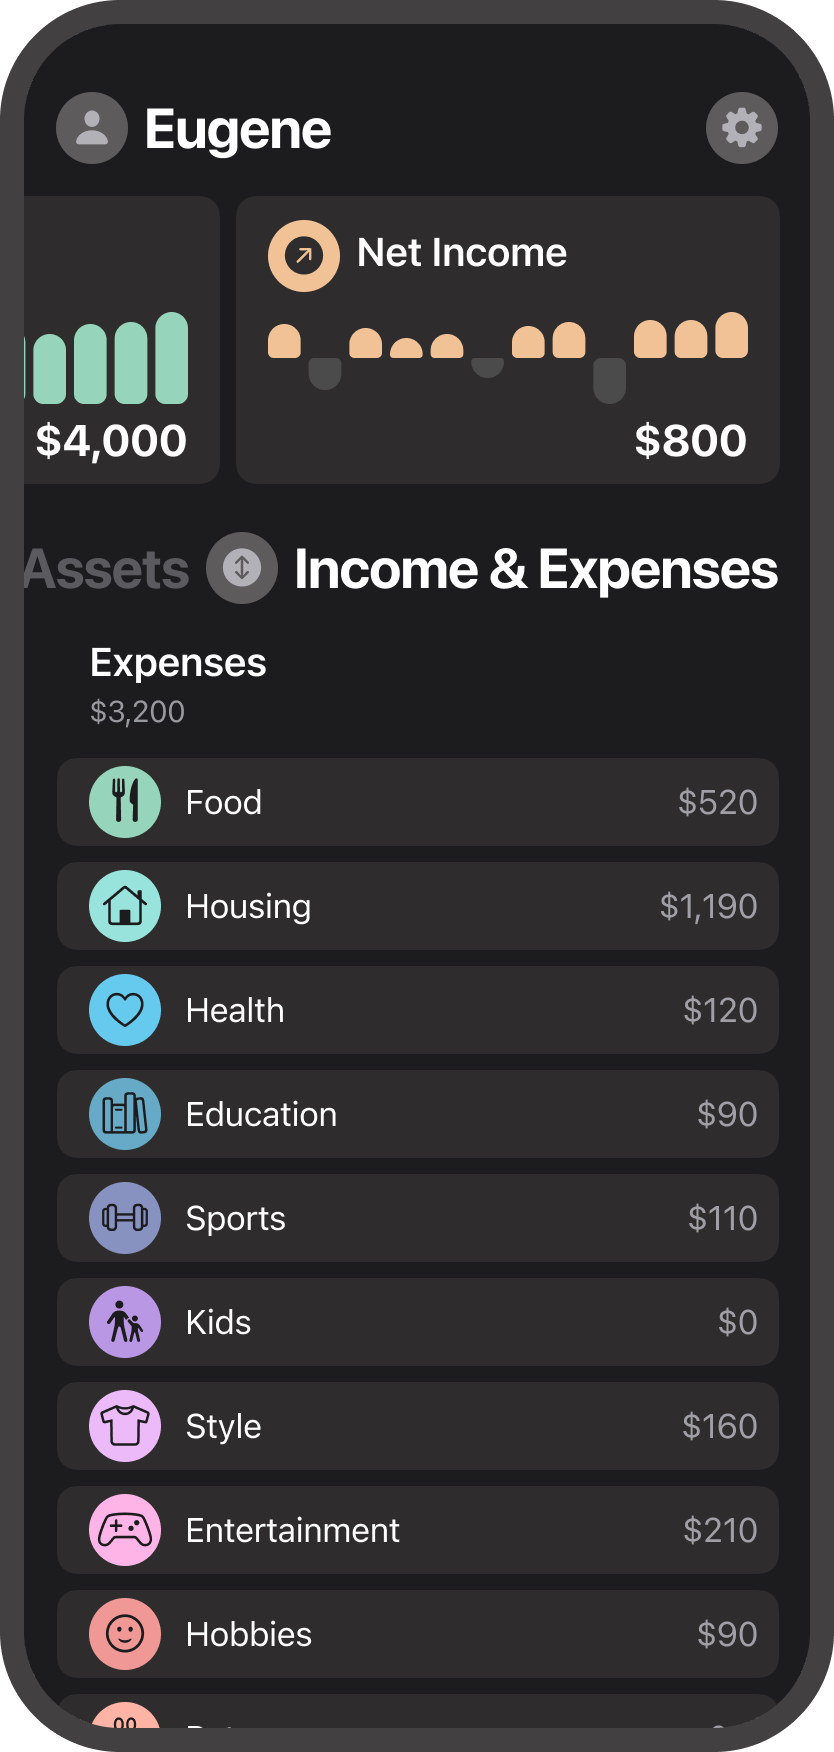Screen dimensions: 834x1752
Task: Tap the Sports dumbbell icon
Action: 125,1217
